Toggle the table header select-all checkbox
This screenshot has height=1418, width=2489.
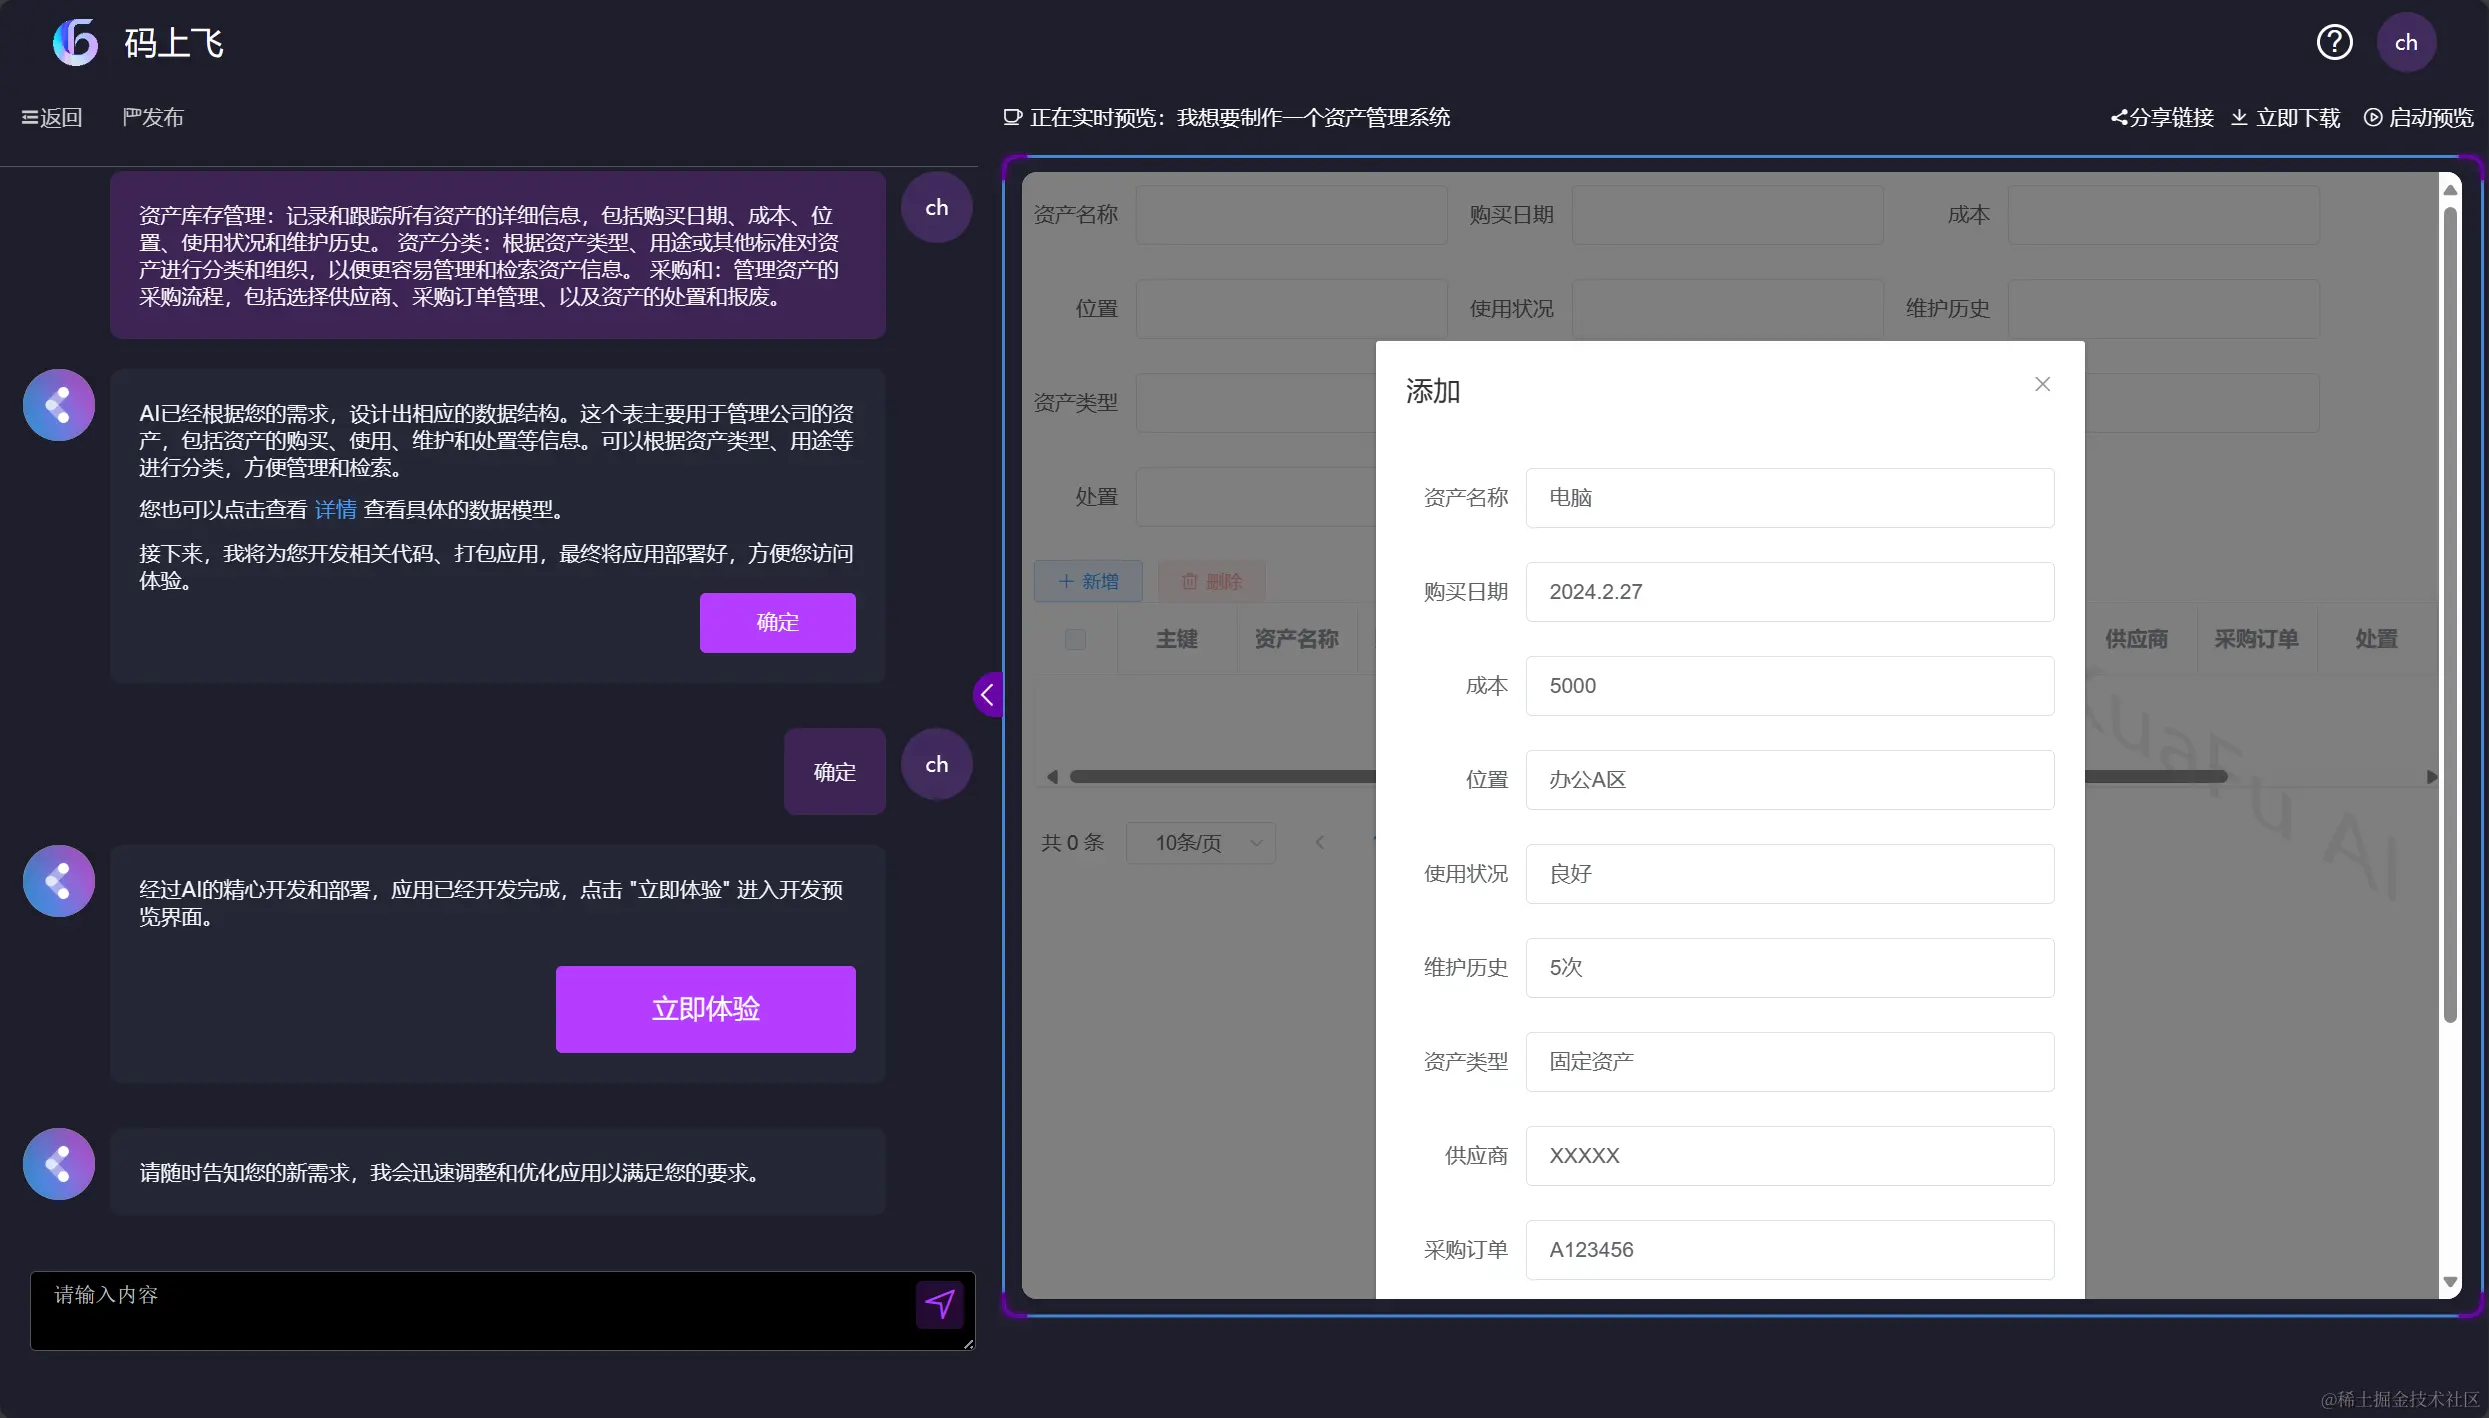[1075, 639]
